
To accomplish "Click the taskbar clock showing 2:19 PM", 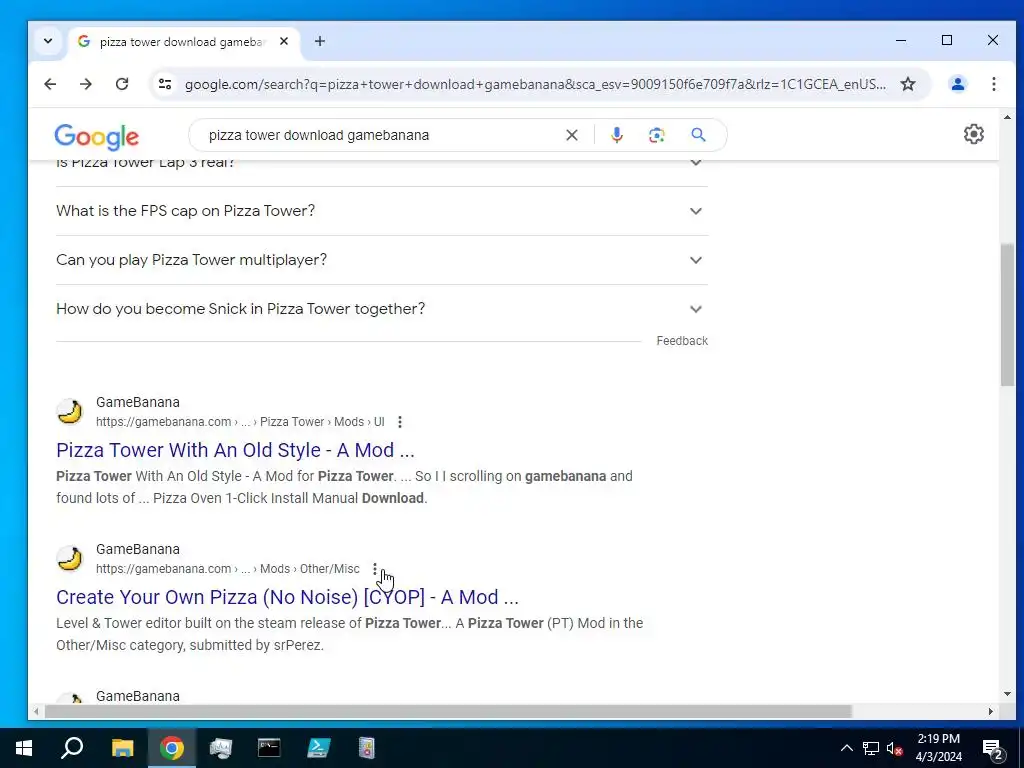I will [x=938, y=748].
